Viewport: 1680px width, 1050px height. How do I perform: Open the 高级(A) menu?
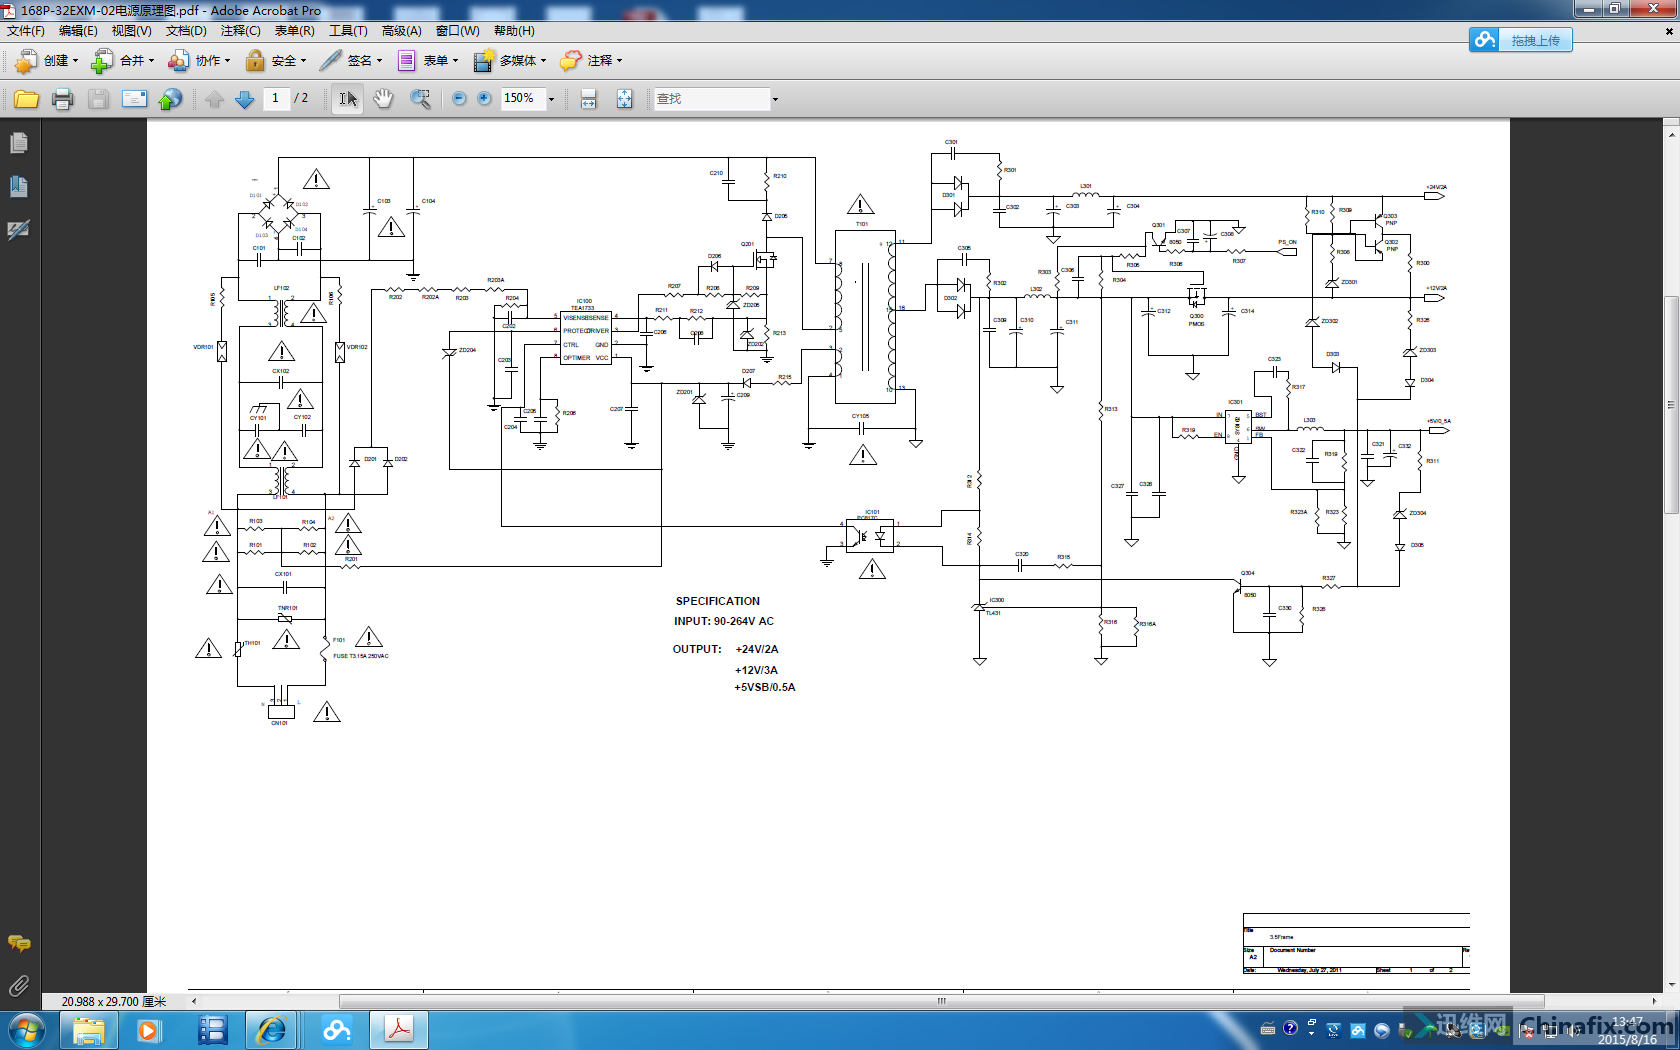[x=401, y=31]
